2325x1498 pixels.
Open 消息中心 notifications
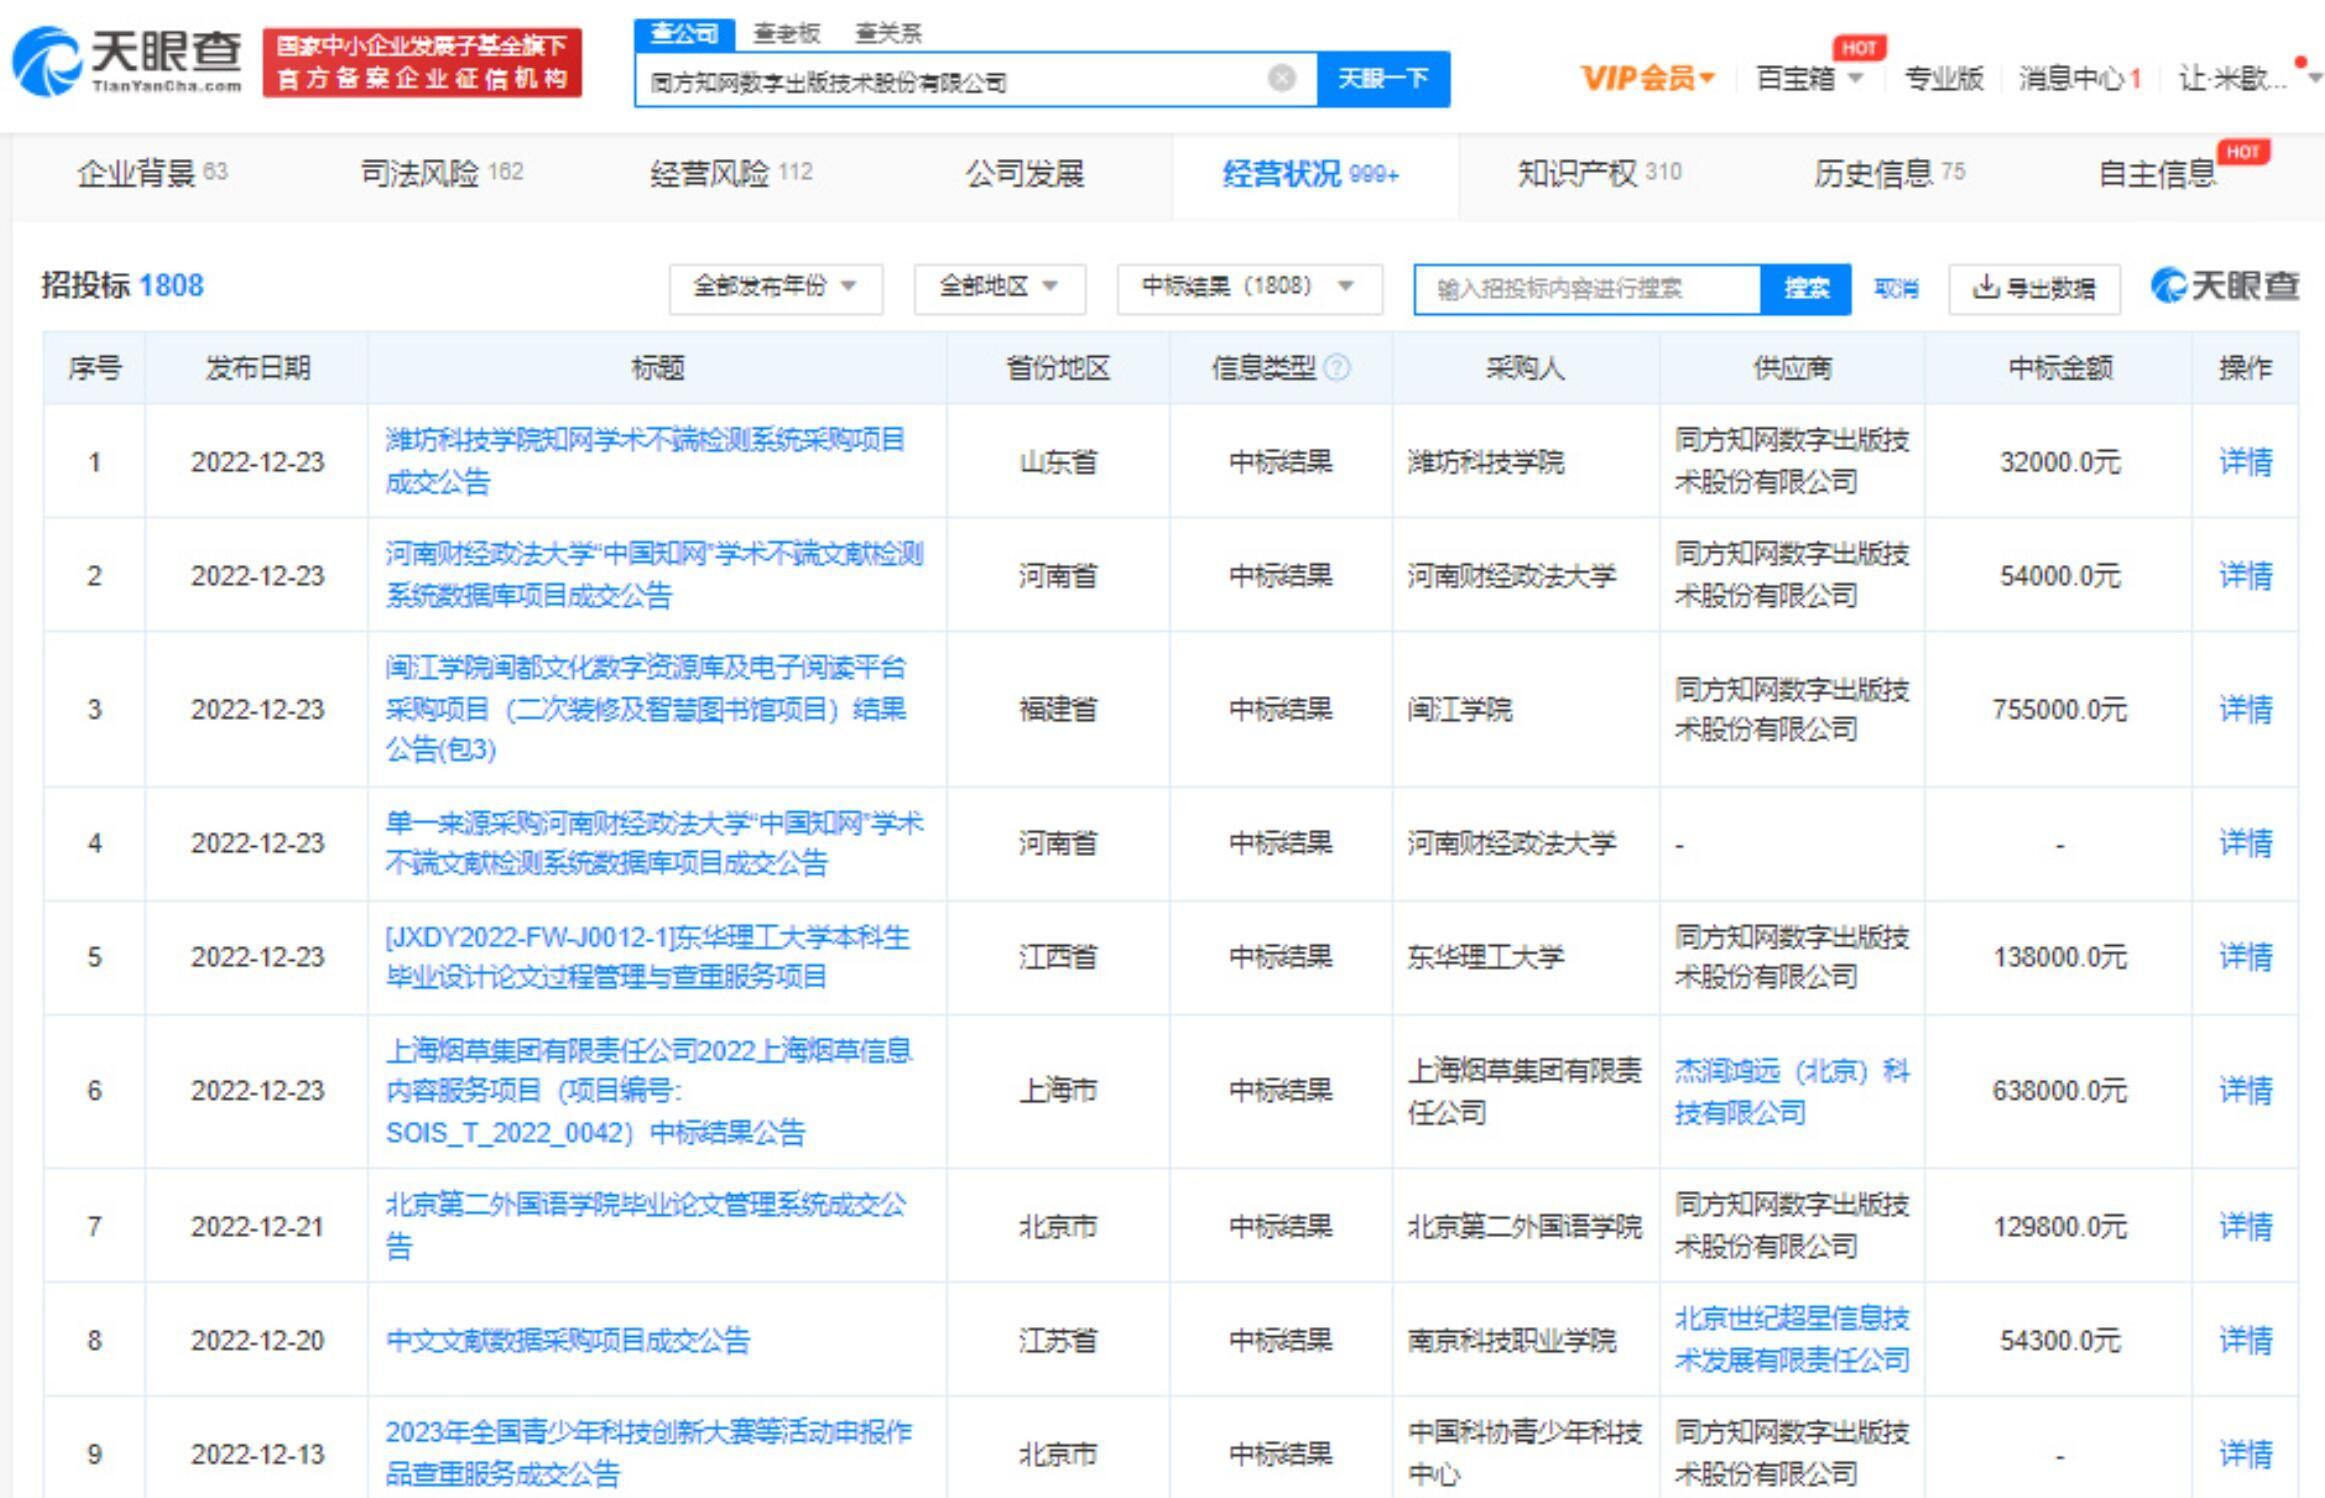(2079, 78)
